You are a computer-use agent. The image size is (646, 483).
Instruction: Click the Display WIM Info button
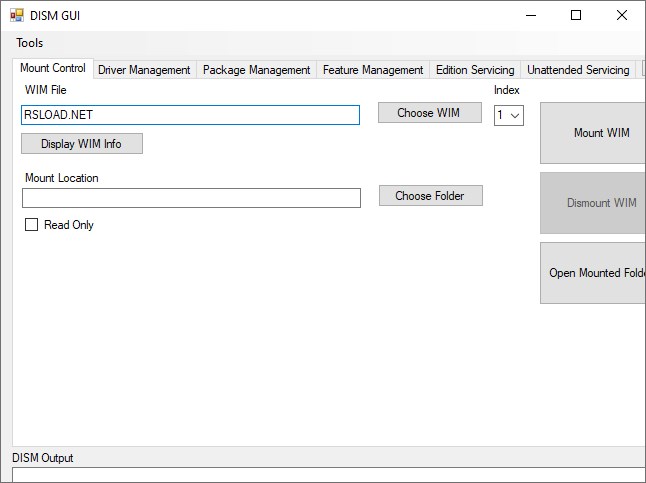pyautogui.click(x=82, y=143)
